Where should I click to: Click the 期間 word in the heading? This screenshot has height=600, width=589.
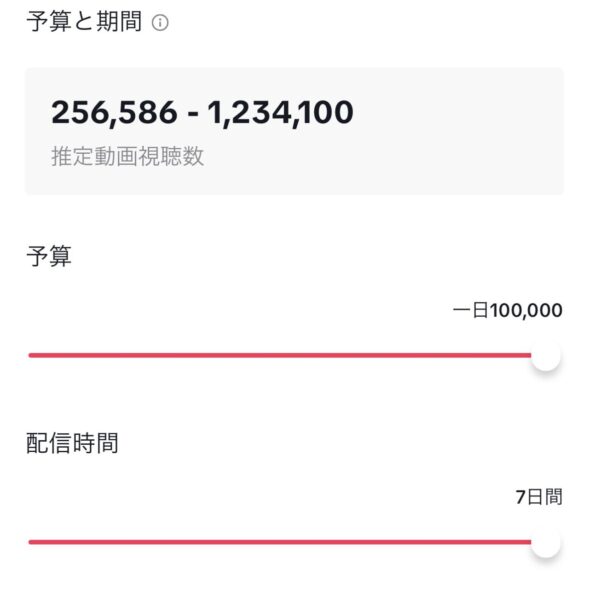119,21
